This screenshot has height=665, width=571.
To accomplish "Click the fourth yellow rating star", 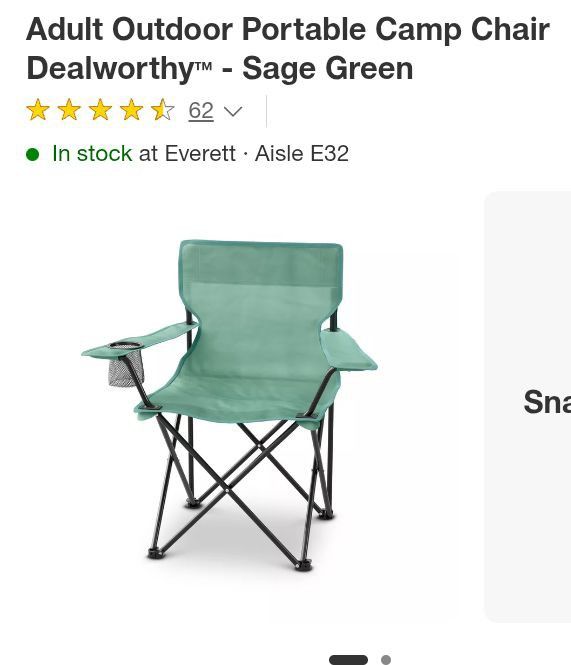I will click(132, 110).
